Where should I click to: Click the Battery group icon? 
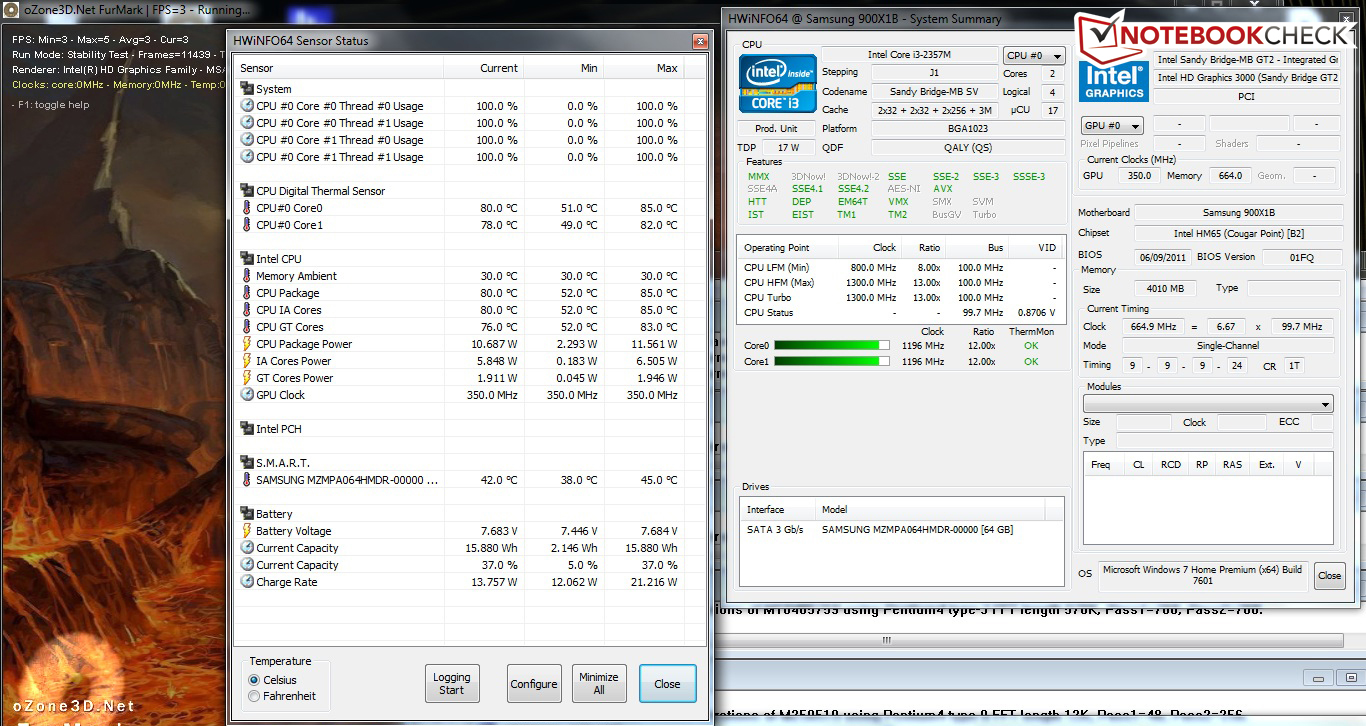tap(247, 514)
